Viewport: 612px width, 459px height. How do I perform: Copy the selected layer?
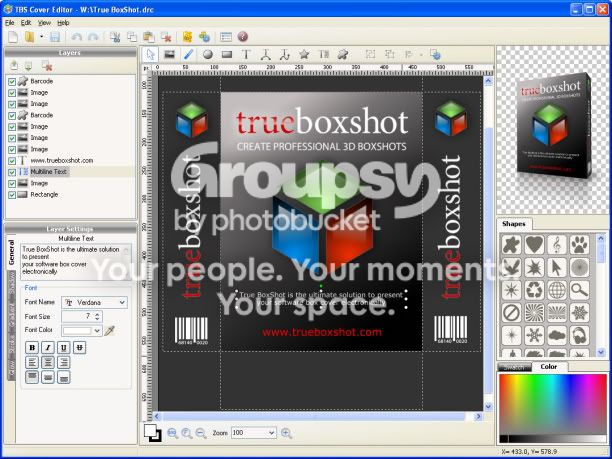pos(132,37)
